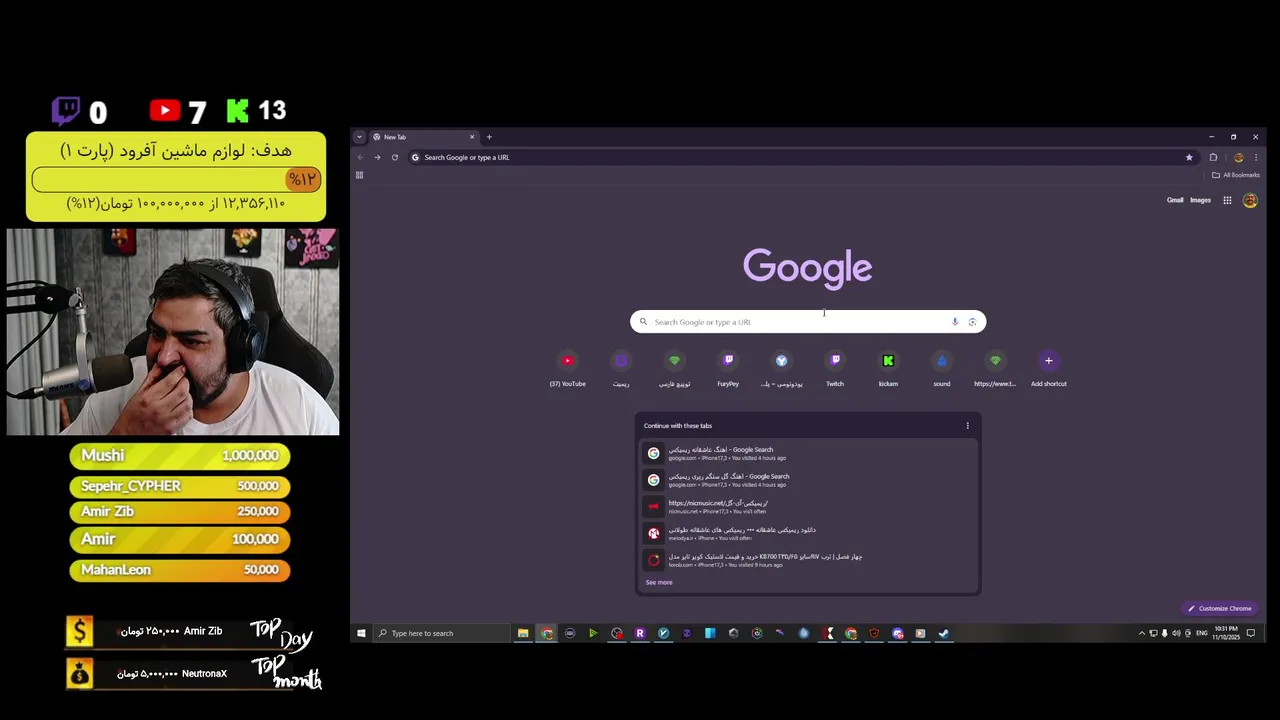Search by image with Google Lens icon
This screenshot has height=720, width=1280.
972,322
